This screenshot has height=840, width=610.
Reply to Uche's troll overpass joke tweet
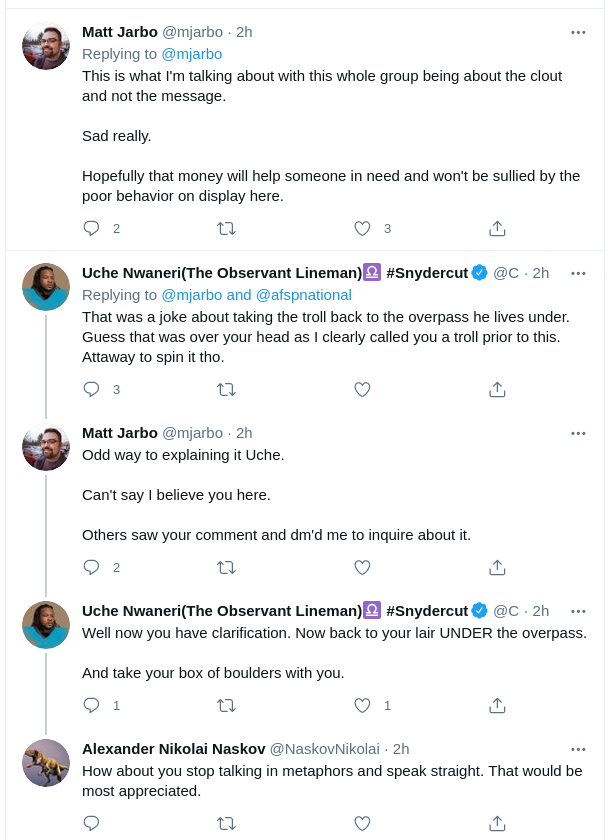coord(92,389)
